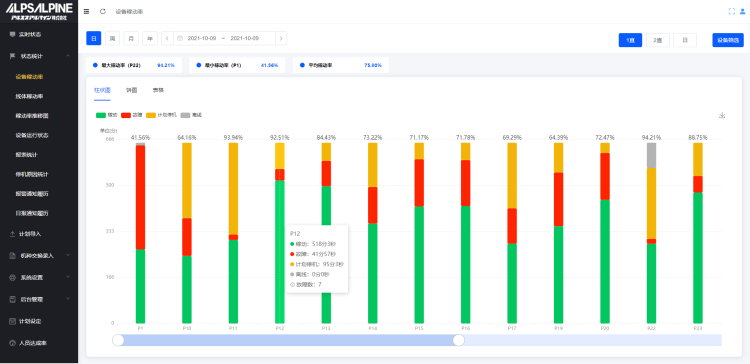Click the flag icon beside 状态统计
Screen dimensions: 750x364
coord(12,56)
